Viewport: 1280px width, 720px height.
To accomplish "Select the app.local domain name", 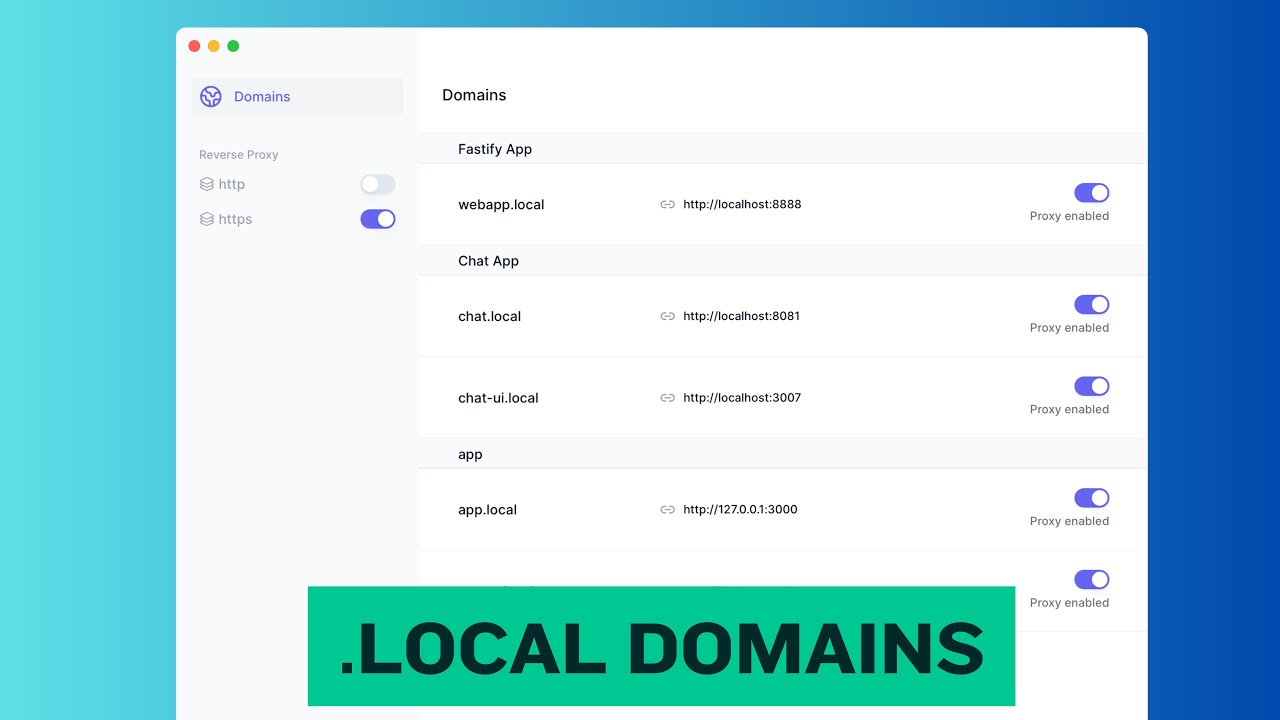I will tap(487, 510).
